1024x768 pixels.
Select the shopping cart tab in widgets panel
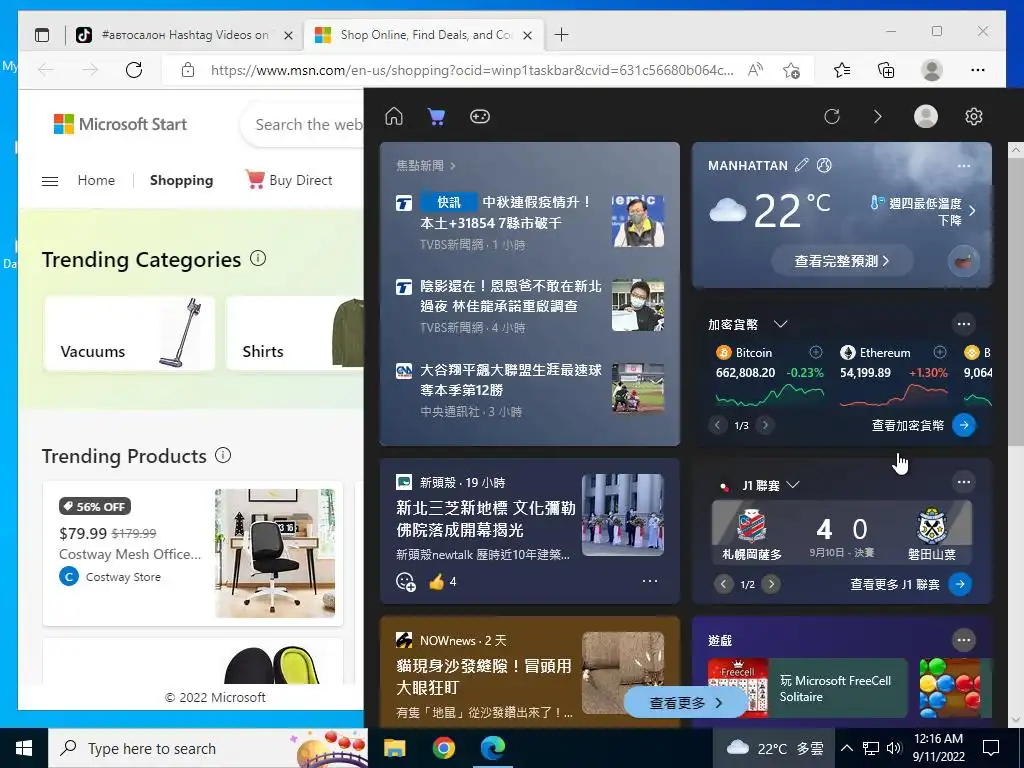point(436,116)
